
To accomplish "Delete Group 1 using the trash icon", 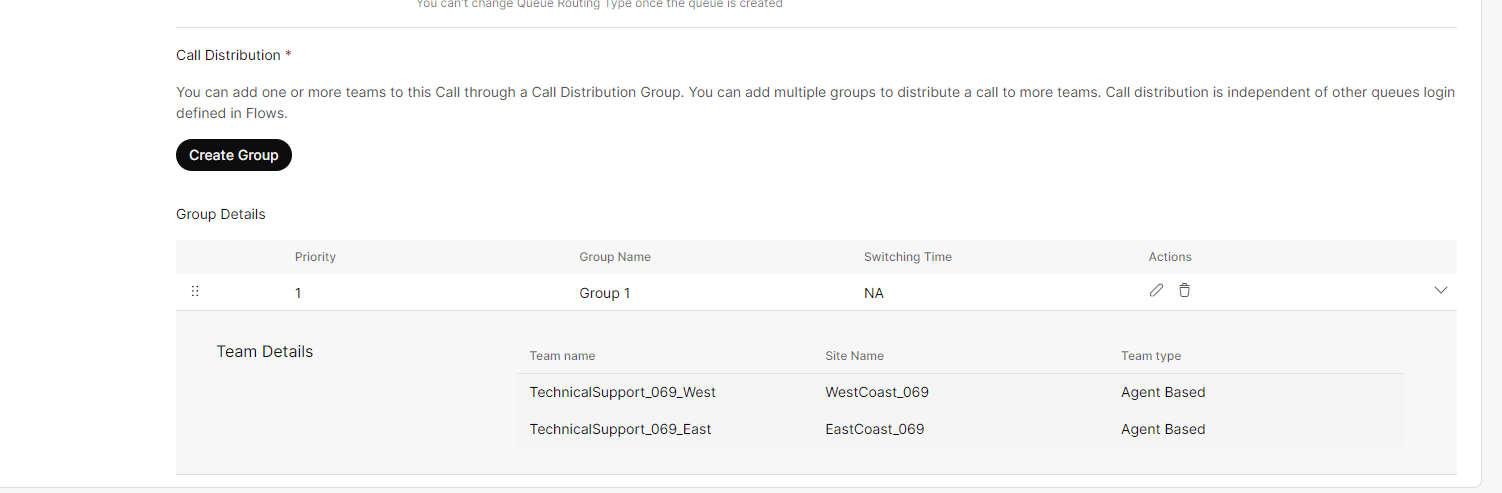I will tap(1184, 290).
